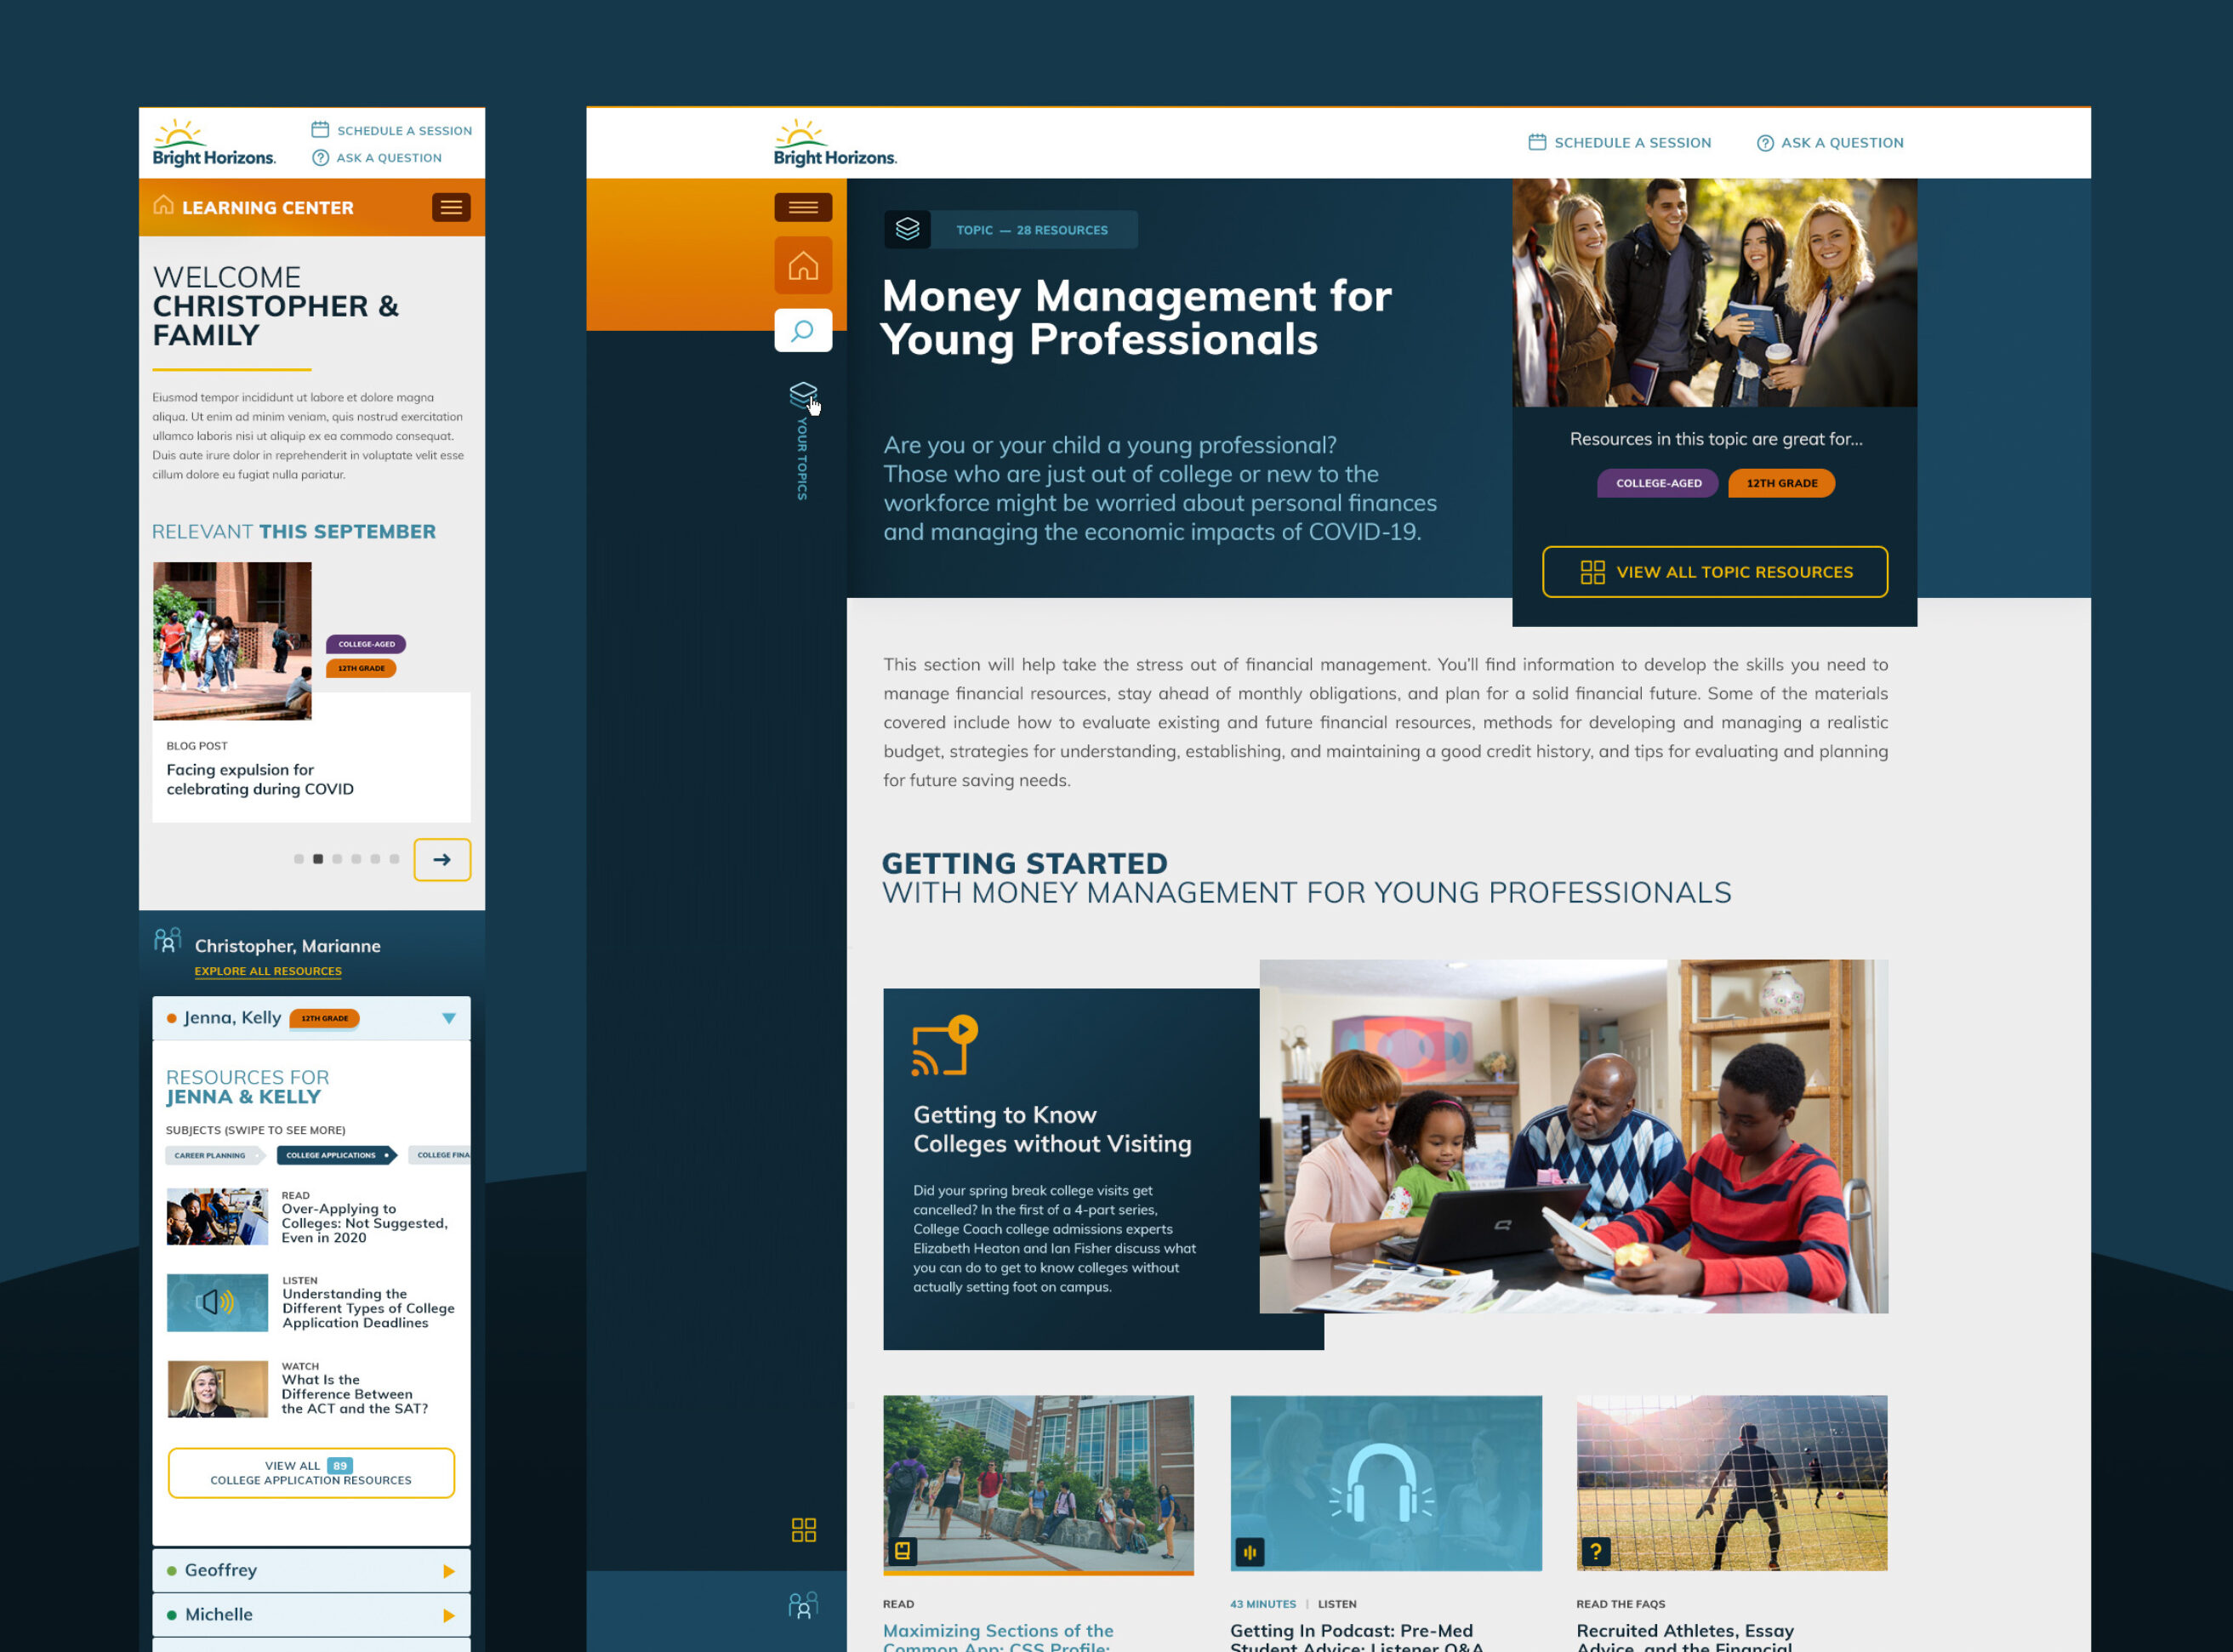Viewport: 2233px width, 1652px height.
Task: Open Explore All Resources link
Action: tap(268, 971)
